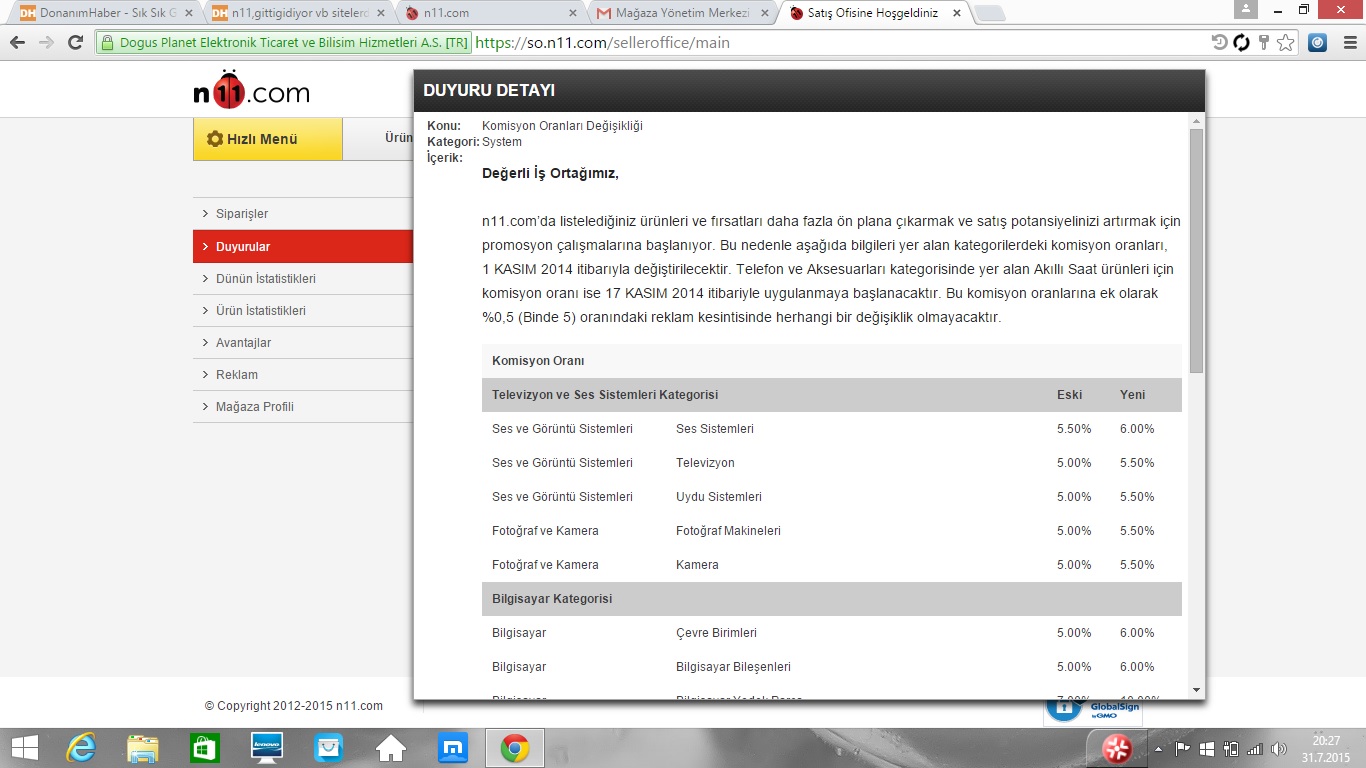Viewport: 1366px width, 768px height.
Task: Click the 6.00% new rate for Ses Sistemleri
Action: tap(1137, 429)
